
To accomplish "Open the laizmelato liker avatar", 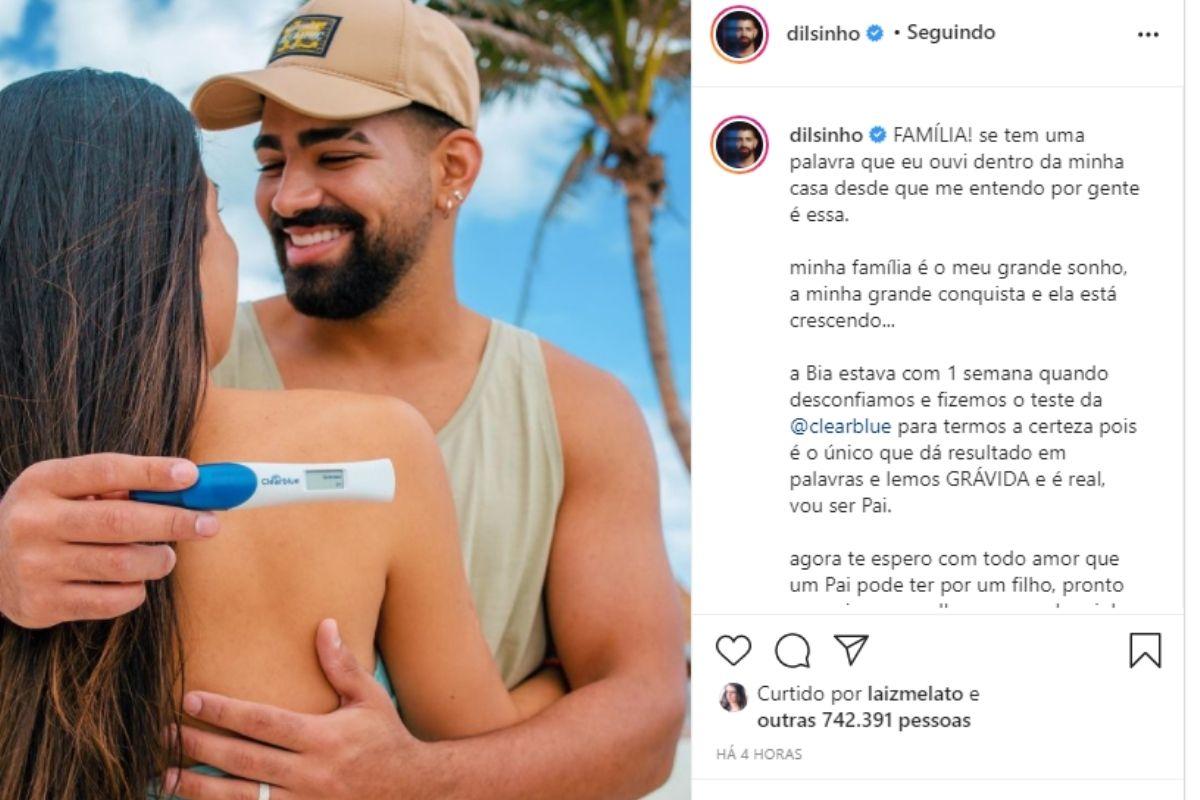I will [733, 697].
